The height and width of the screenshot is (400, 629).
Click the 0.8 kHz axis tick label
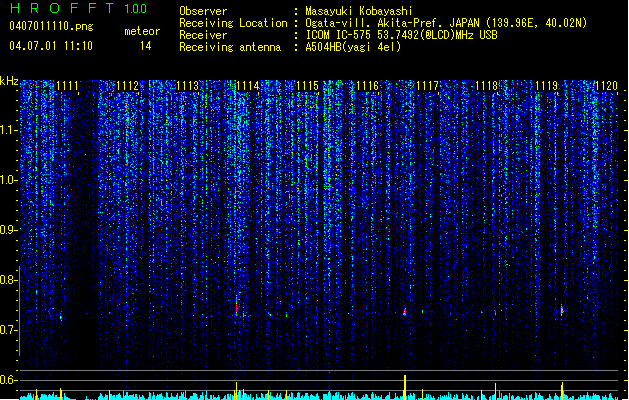(x=8, y=280)
